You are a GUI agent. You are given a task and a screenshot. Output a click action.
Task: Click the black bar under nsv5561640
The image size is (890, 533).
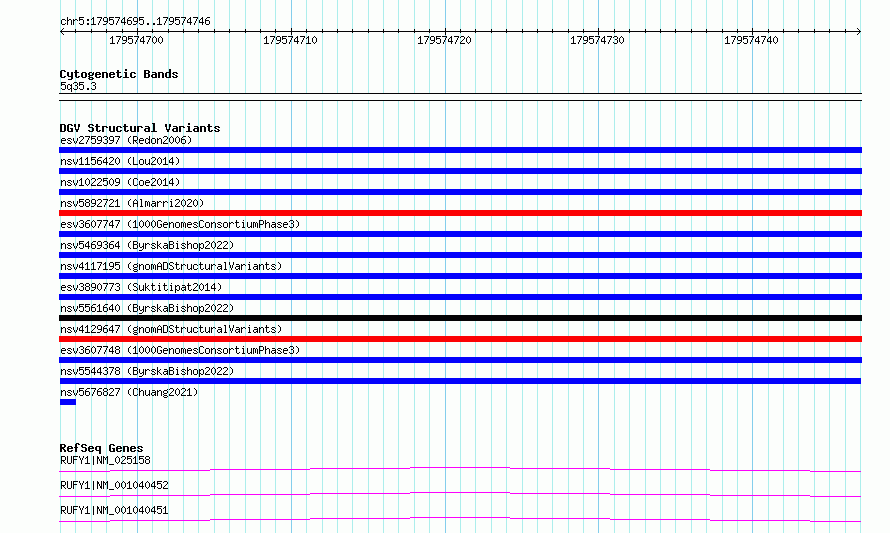pos(460,318)
